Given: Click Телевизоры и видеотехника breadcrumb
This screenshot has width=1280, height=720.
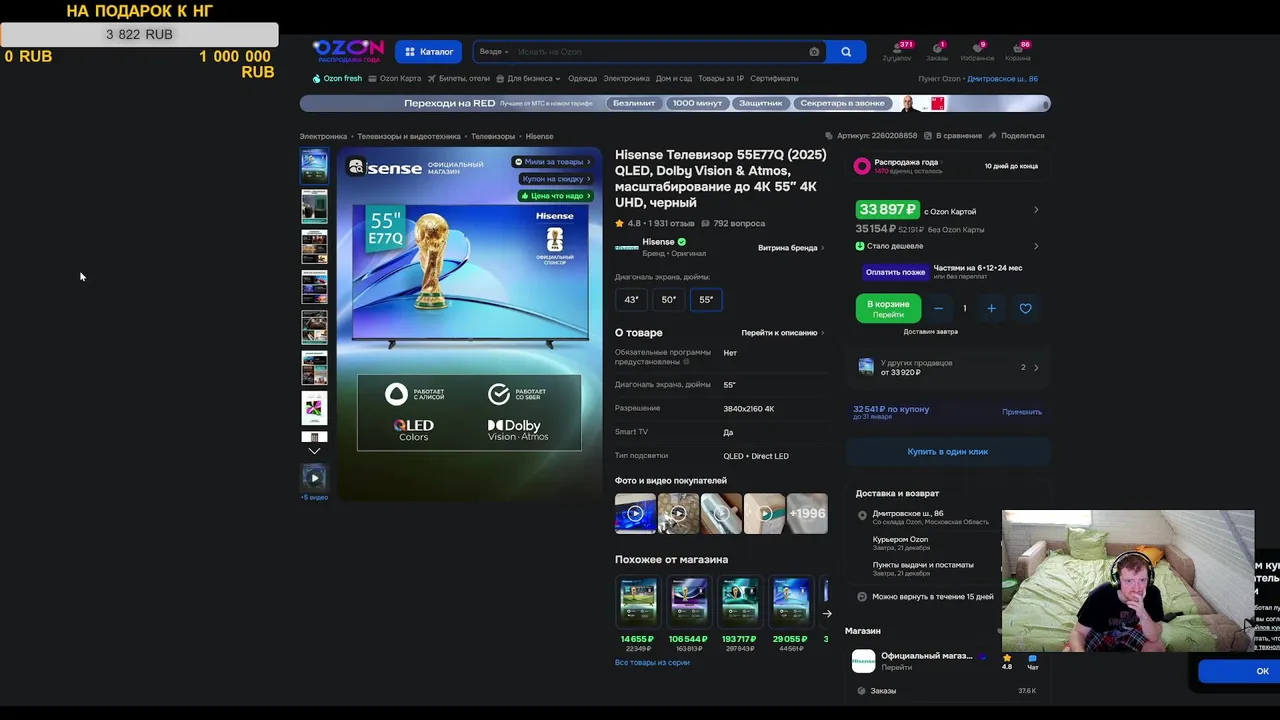Looking at the screenshot, I should pyautogui.click(x=409, y=136).
